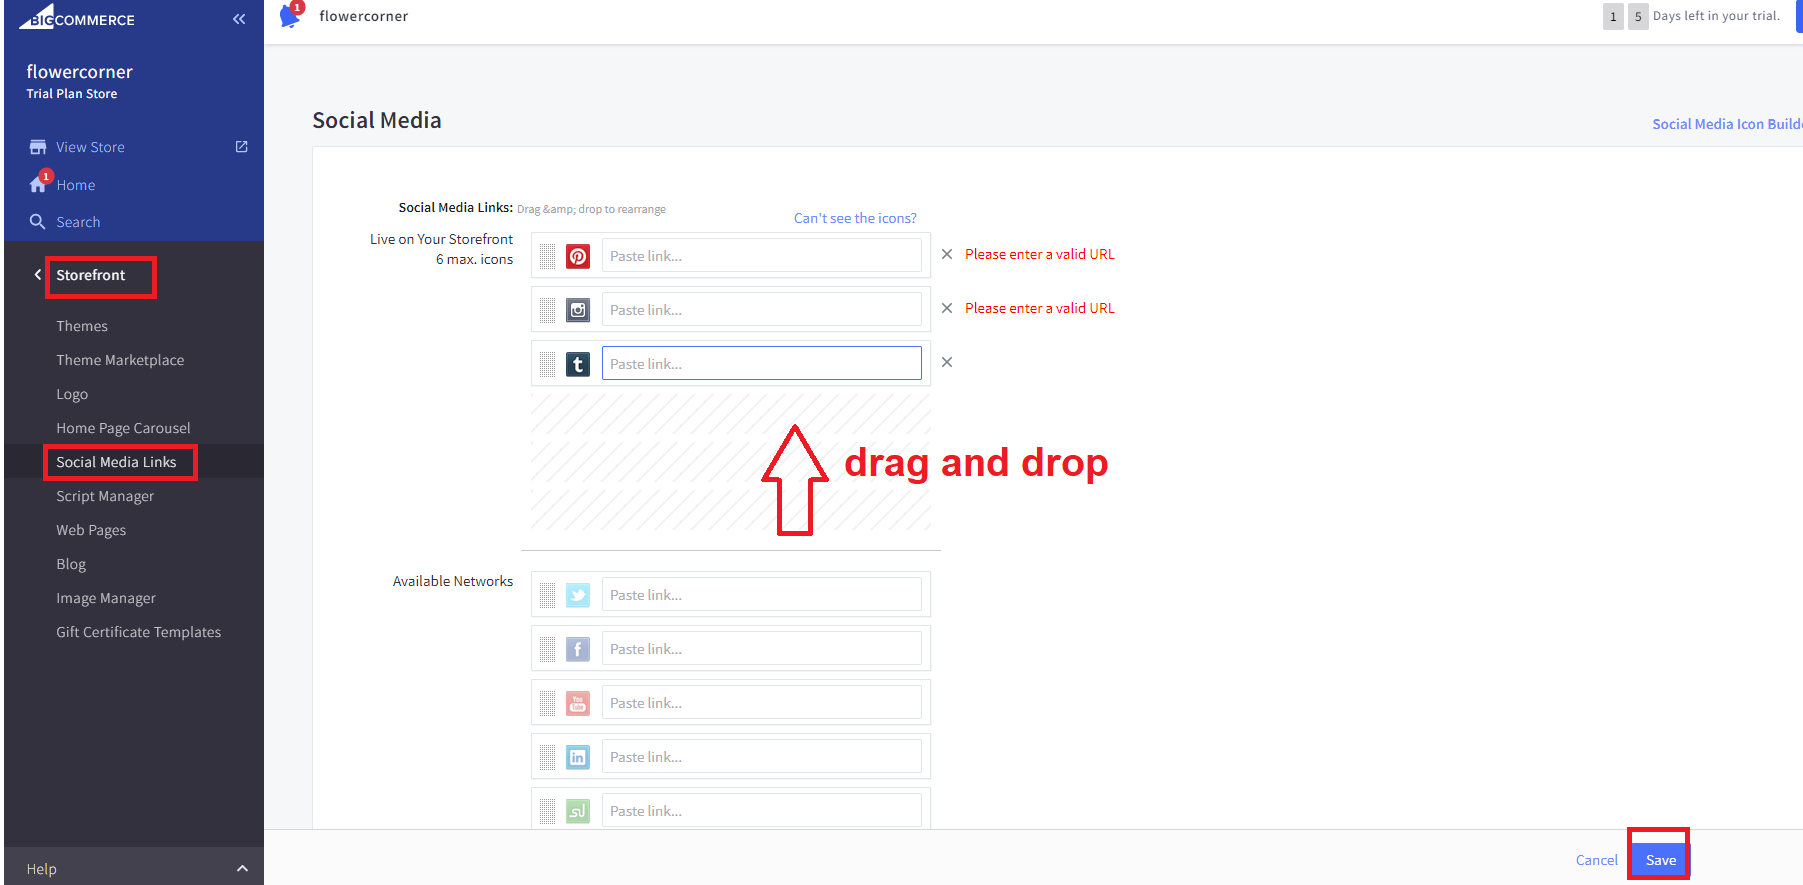Image resolution: width=1803 pixels, height=885 pixels.
Task: Expand the Help panel chevron
Action: point(242,868)
